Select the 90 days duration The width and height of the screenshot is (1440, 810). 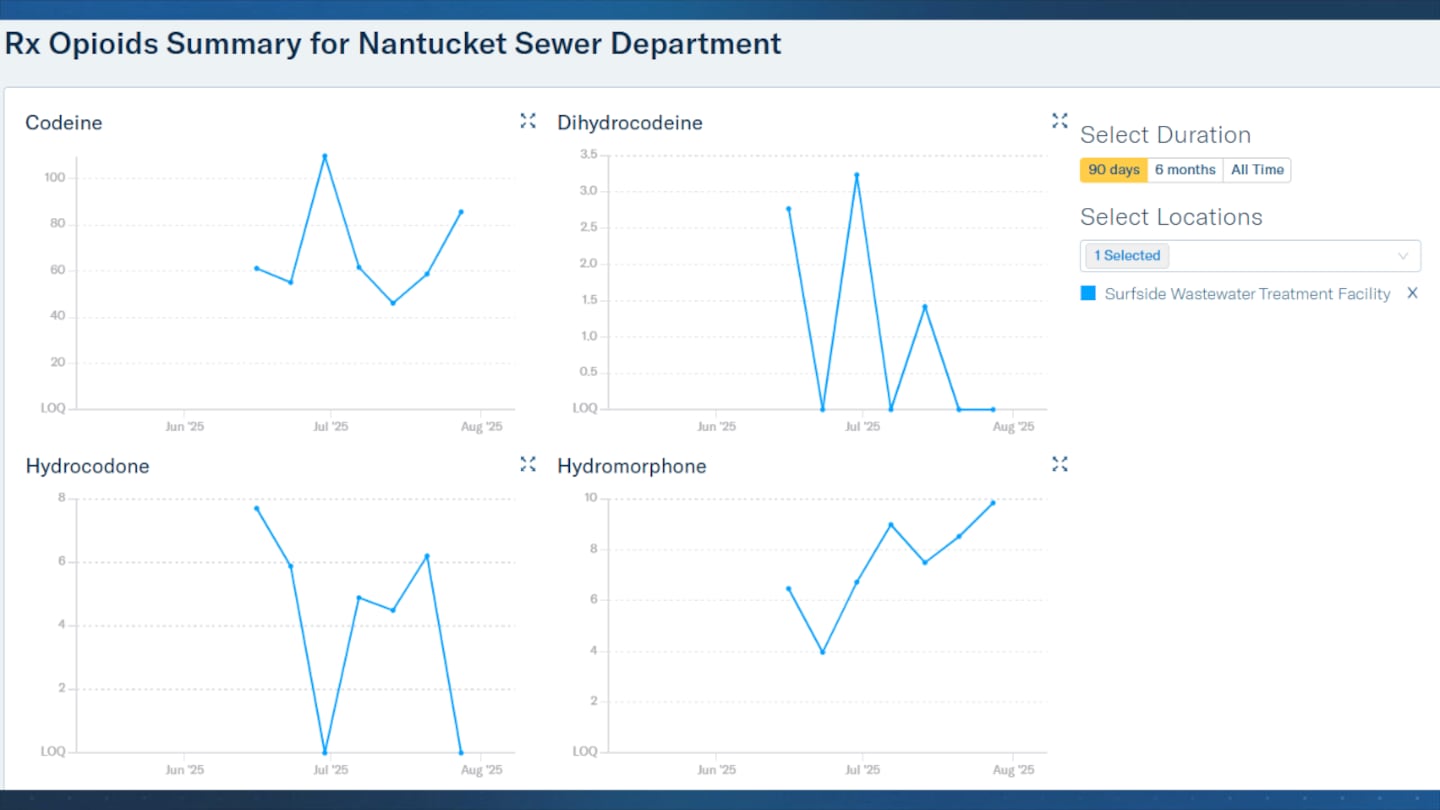(1114, 170)
